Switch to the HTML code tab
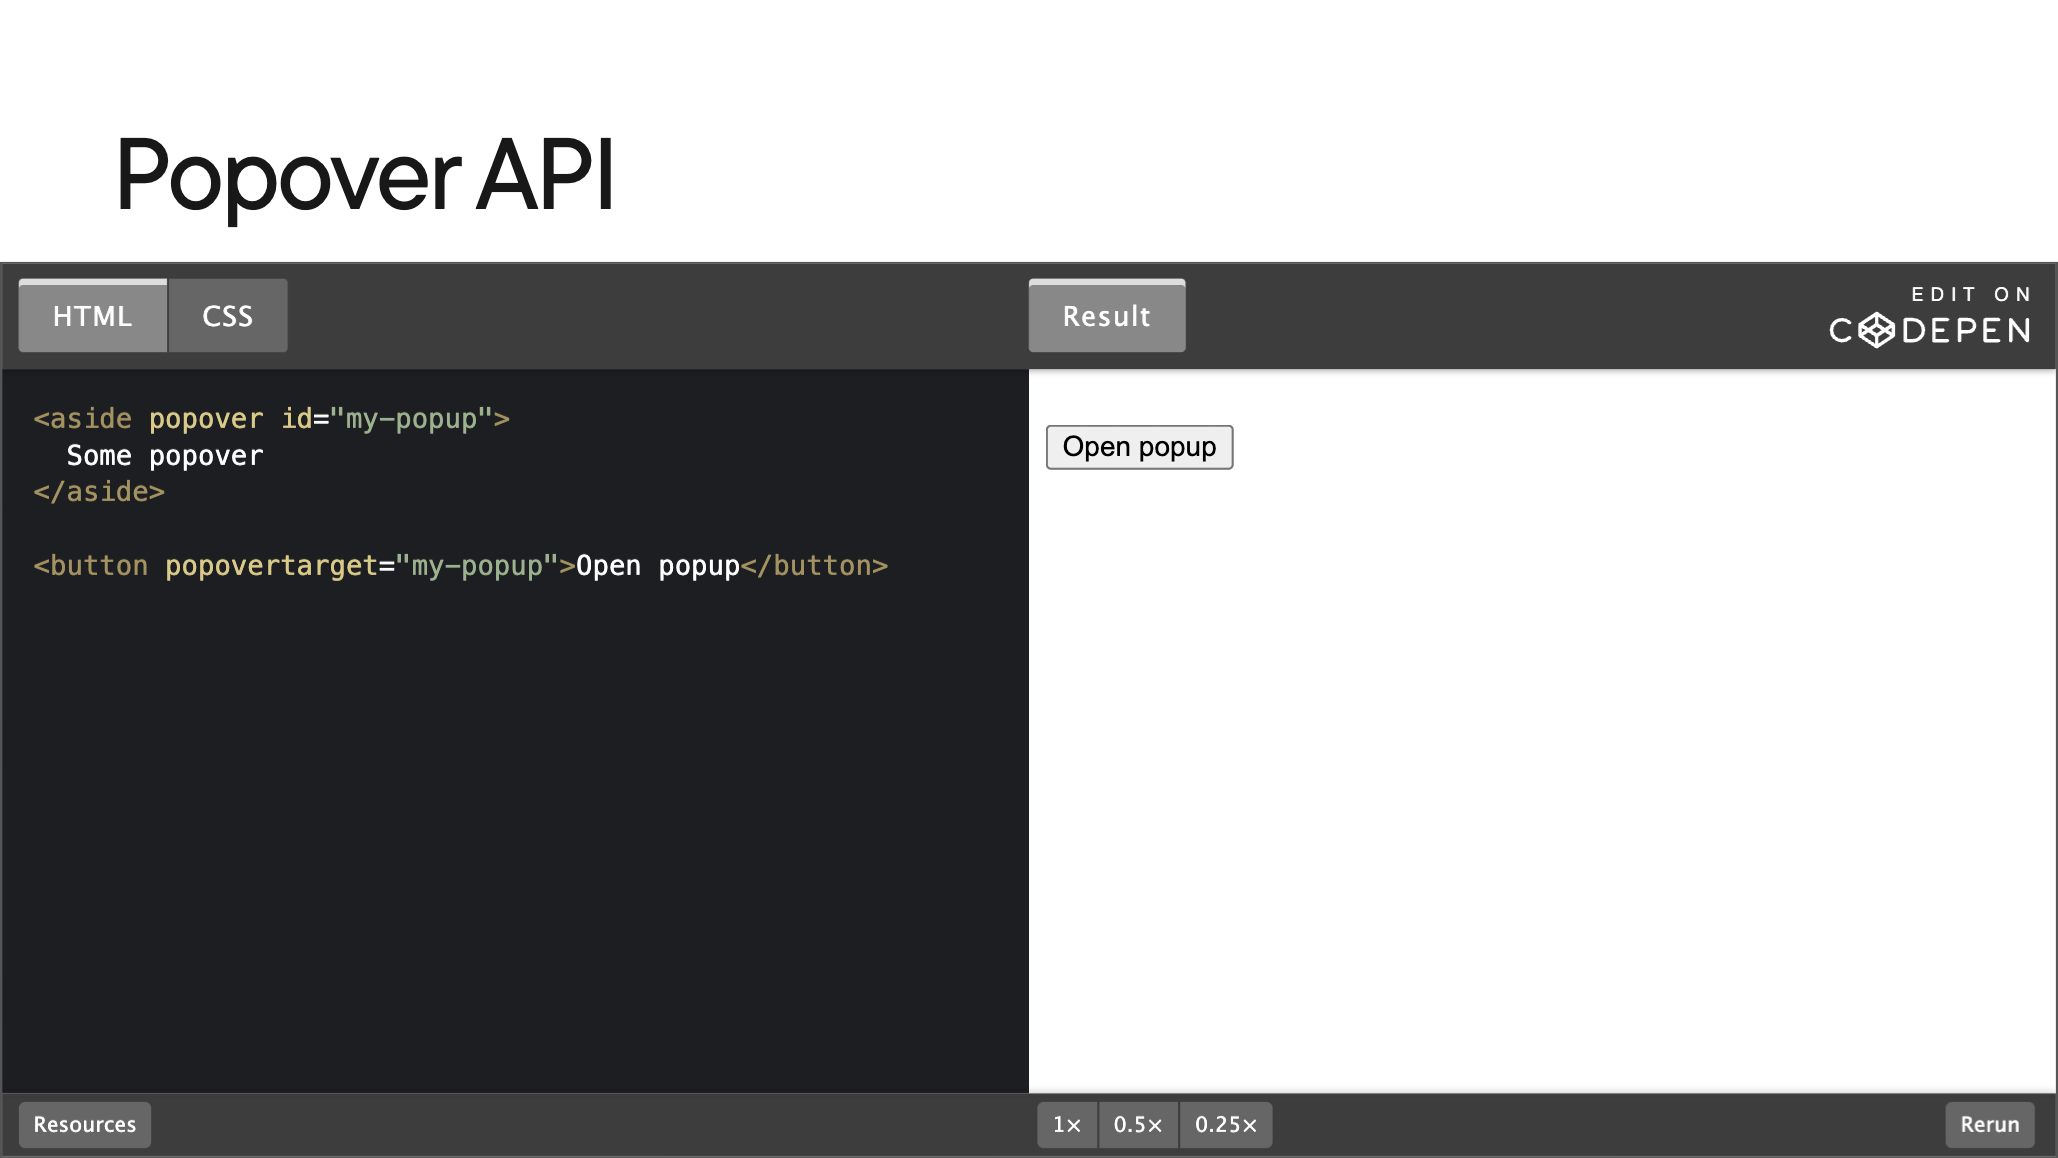2058x1158 pixels. coord(93,316)
